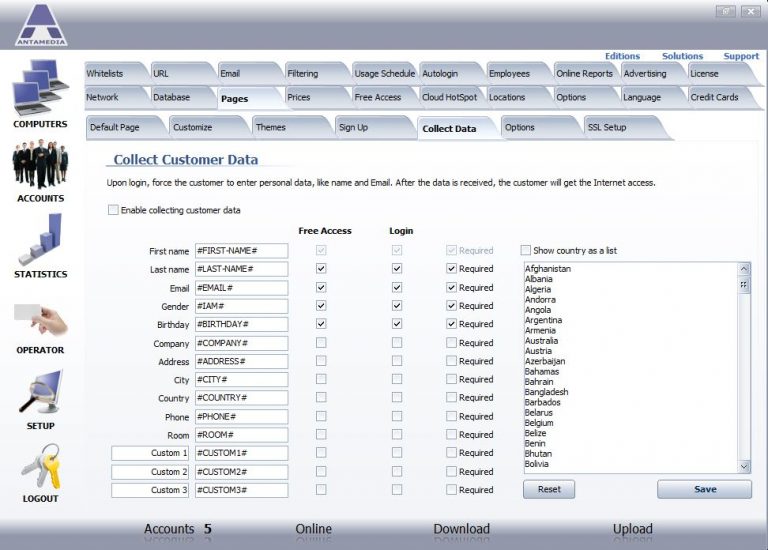The height and width of the screenshot is (550, 768).
Task: Switch to the Usage Schedule tab
Action: [384, 73]
